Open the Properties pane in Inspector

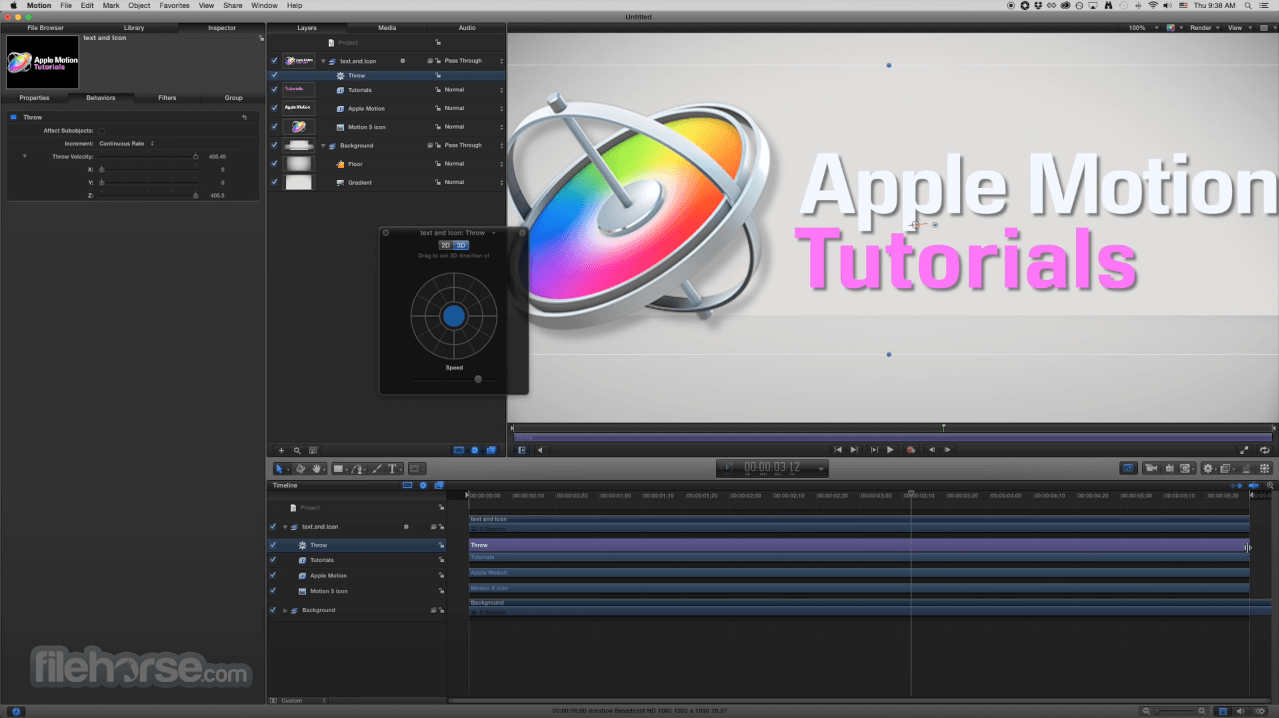[x=34, y=98]
